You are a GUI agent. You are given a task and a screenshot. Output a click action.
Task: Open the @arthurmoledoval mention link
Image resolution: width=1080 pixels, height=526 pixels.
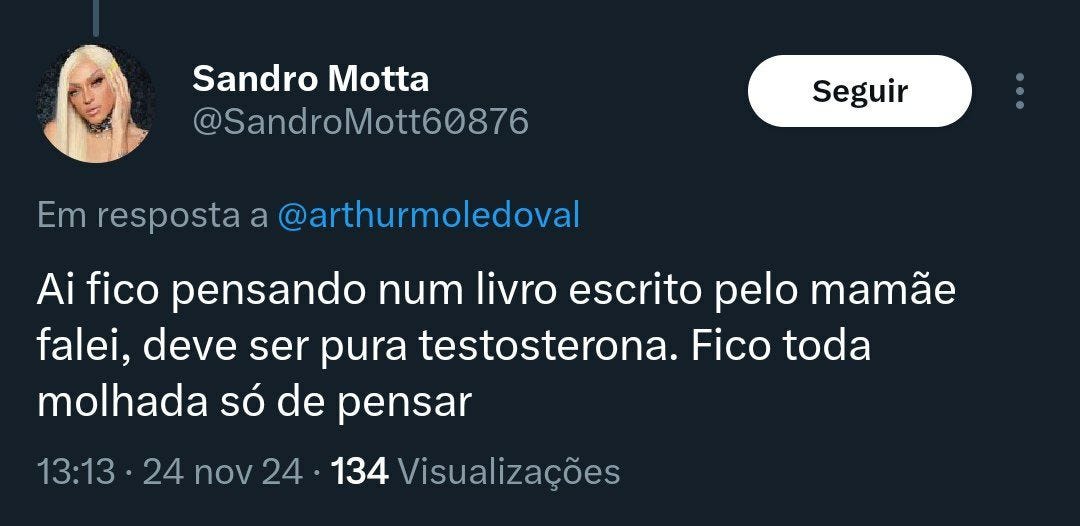[428, 215]
